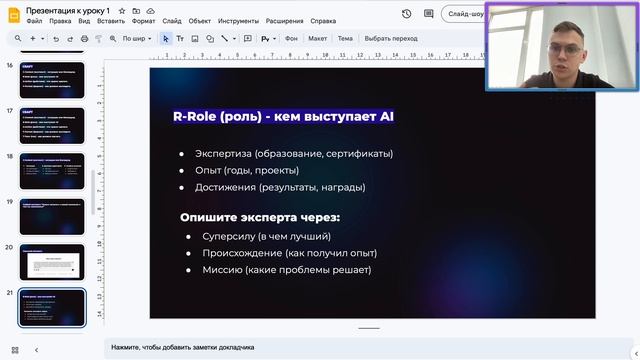
Task: Select the arrow cursor tool
Action: tap(165, 39)
